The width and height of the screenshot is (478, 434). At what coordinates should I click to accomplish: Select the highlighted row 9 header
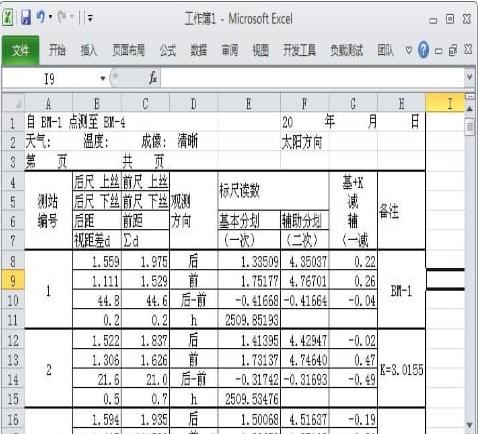click(x=13, y=280)
